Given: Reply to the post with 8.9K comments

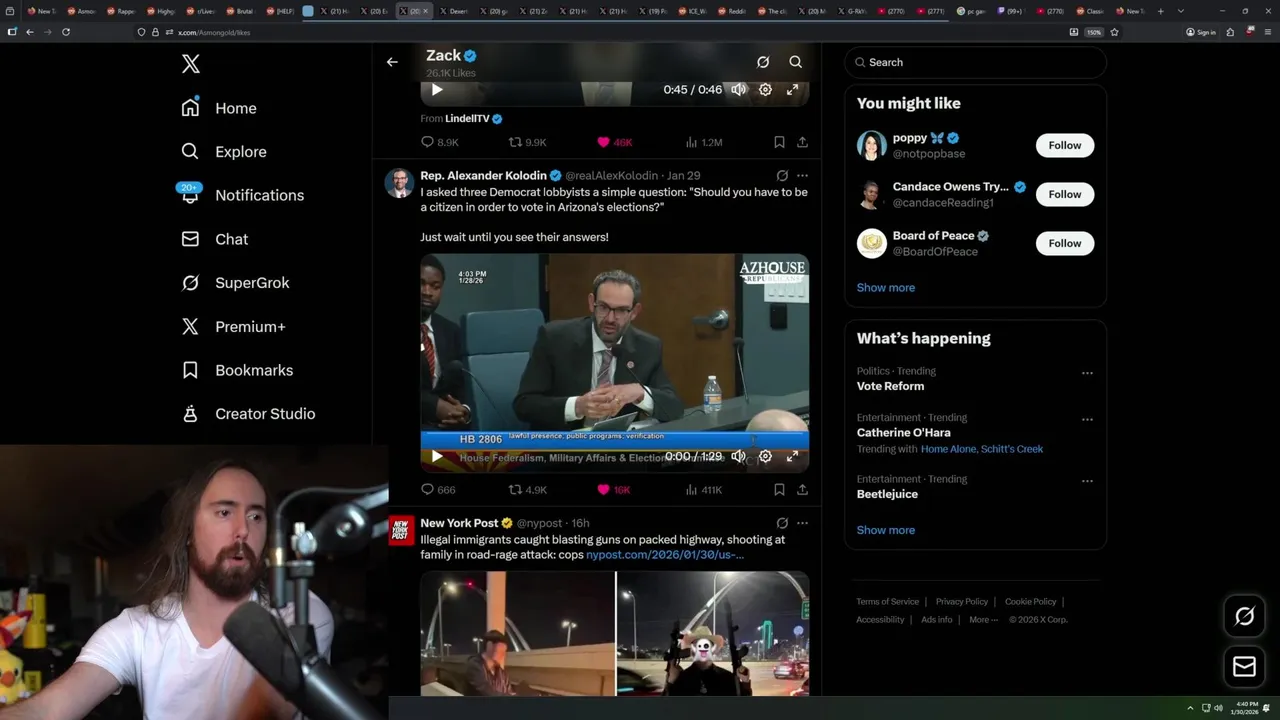Looking at the screenshot, I should [440, 143].
